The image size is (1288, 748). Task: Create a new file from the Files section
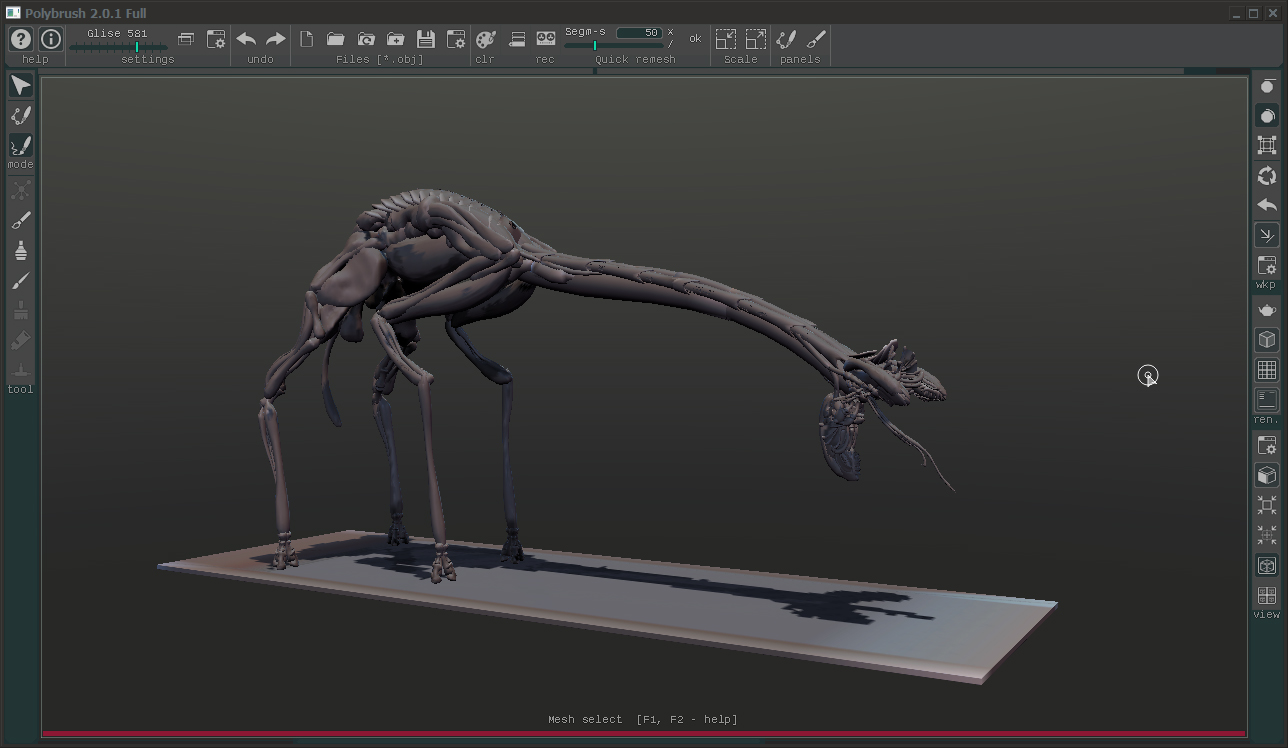click(x=306, y=38)
